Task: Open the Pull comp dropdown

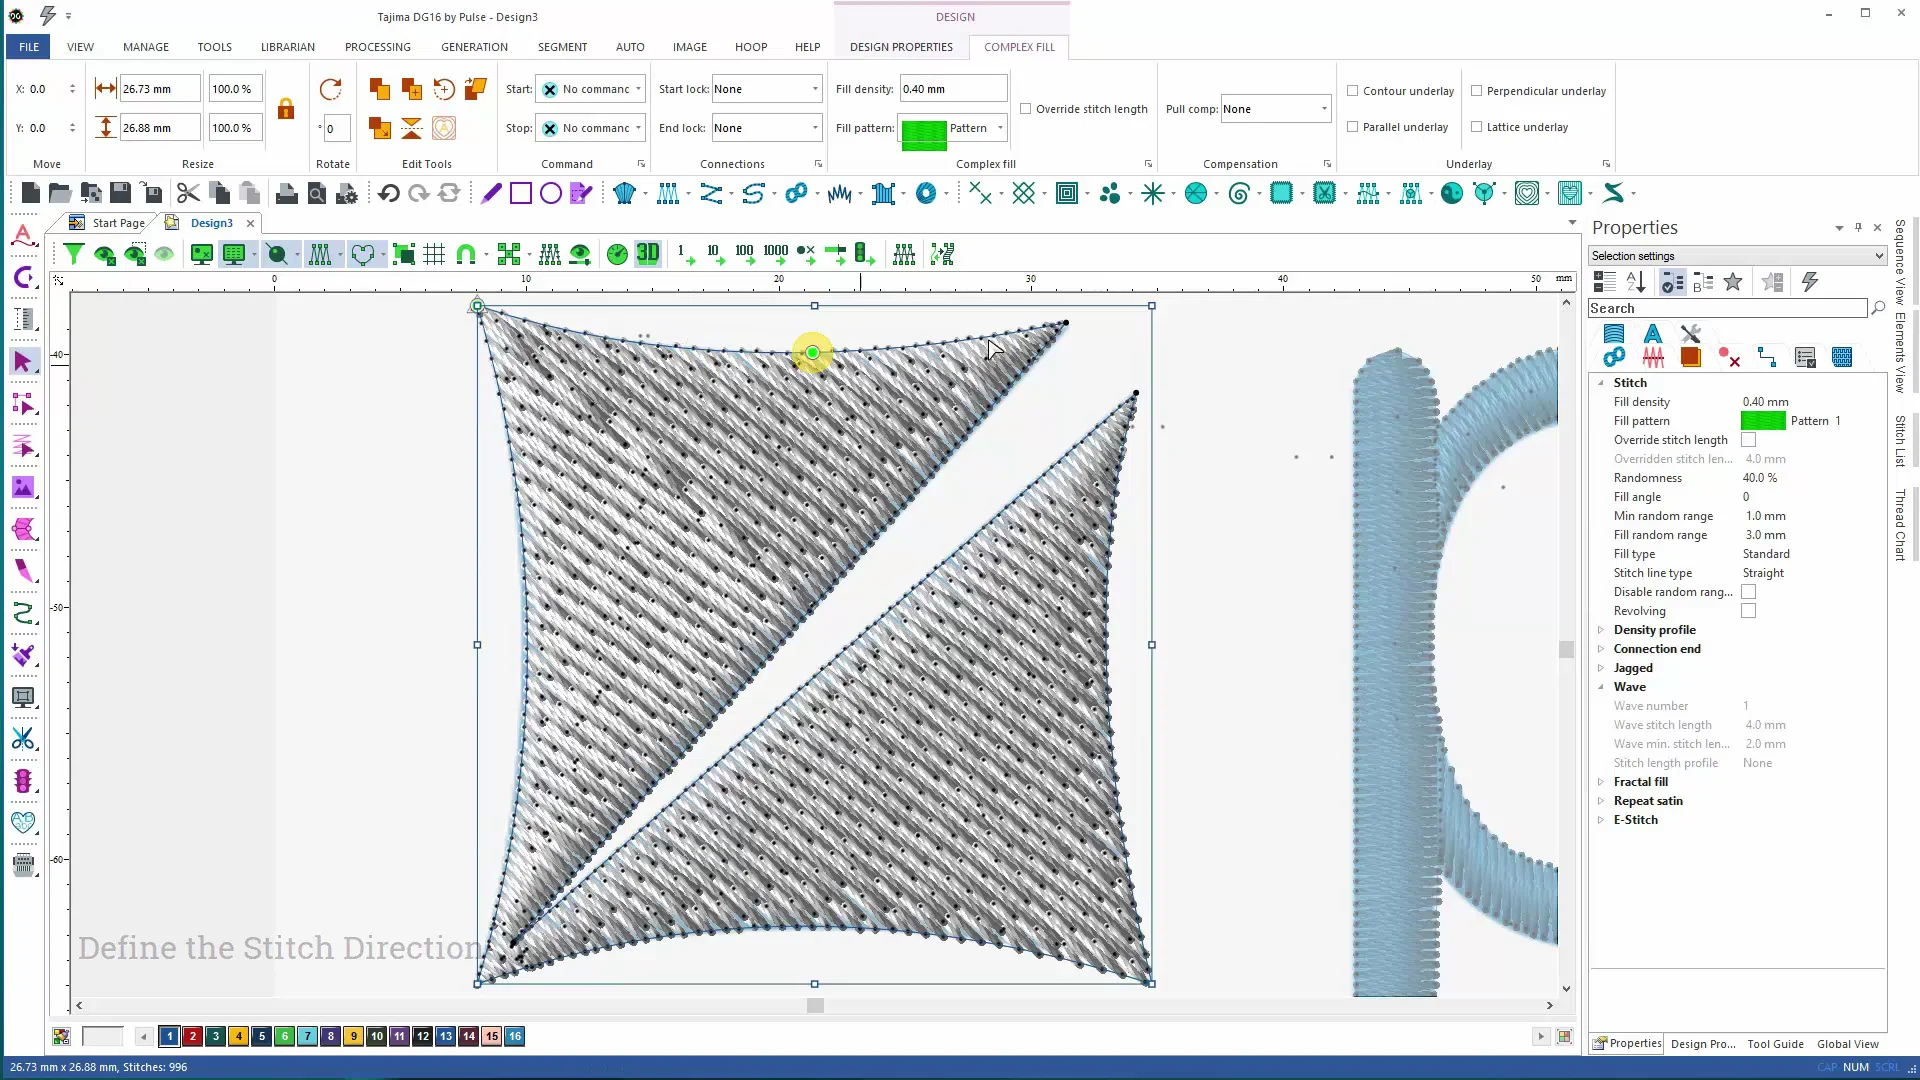Action: pos(1325,108)
